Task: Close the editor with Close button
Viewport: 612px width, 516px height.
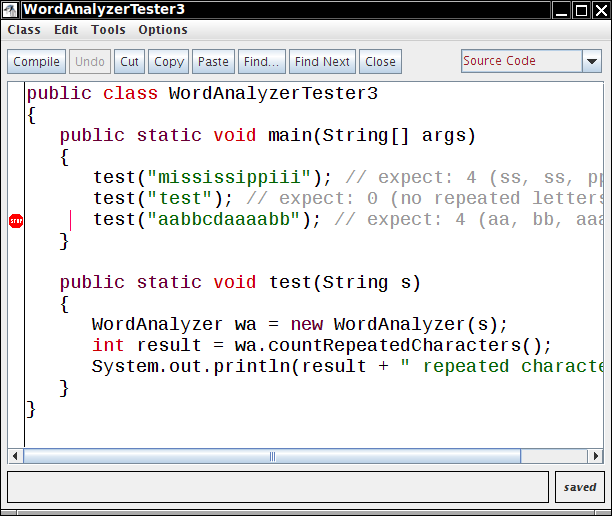Action: (x=380, y=62)
